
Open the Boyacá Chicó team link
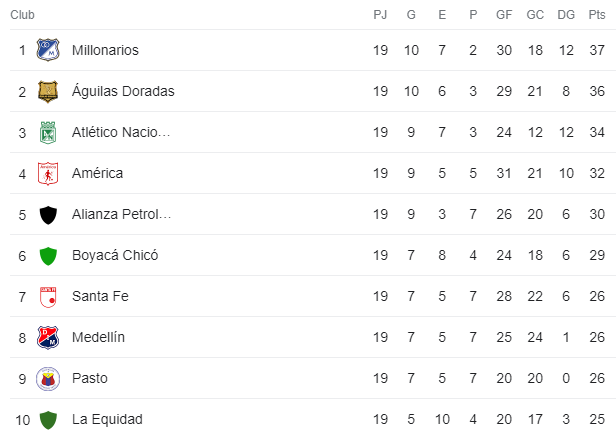click(115, 255)
